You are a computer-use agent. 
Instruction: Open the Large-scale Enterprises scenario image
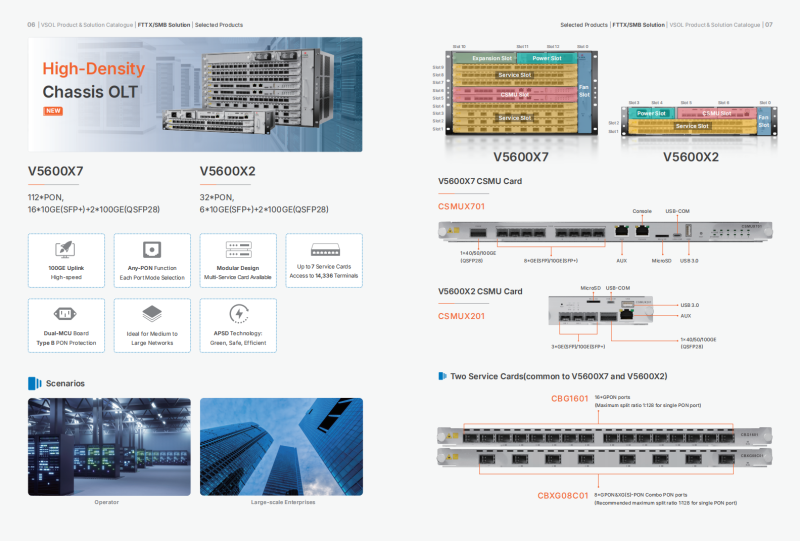click(281, 446)
